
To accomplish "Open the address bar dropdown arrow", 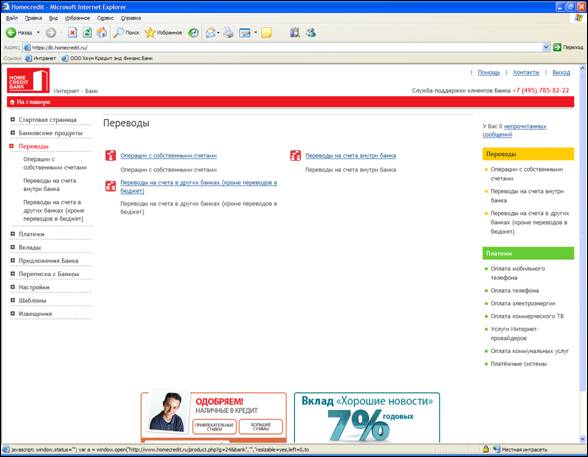I will click(x=546, y=47).
